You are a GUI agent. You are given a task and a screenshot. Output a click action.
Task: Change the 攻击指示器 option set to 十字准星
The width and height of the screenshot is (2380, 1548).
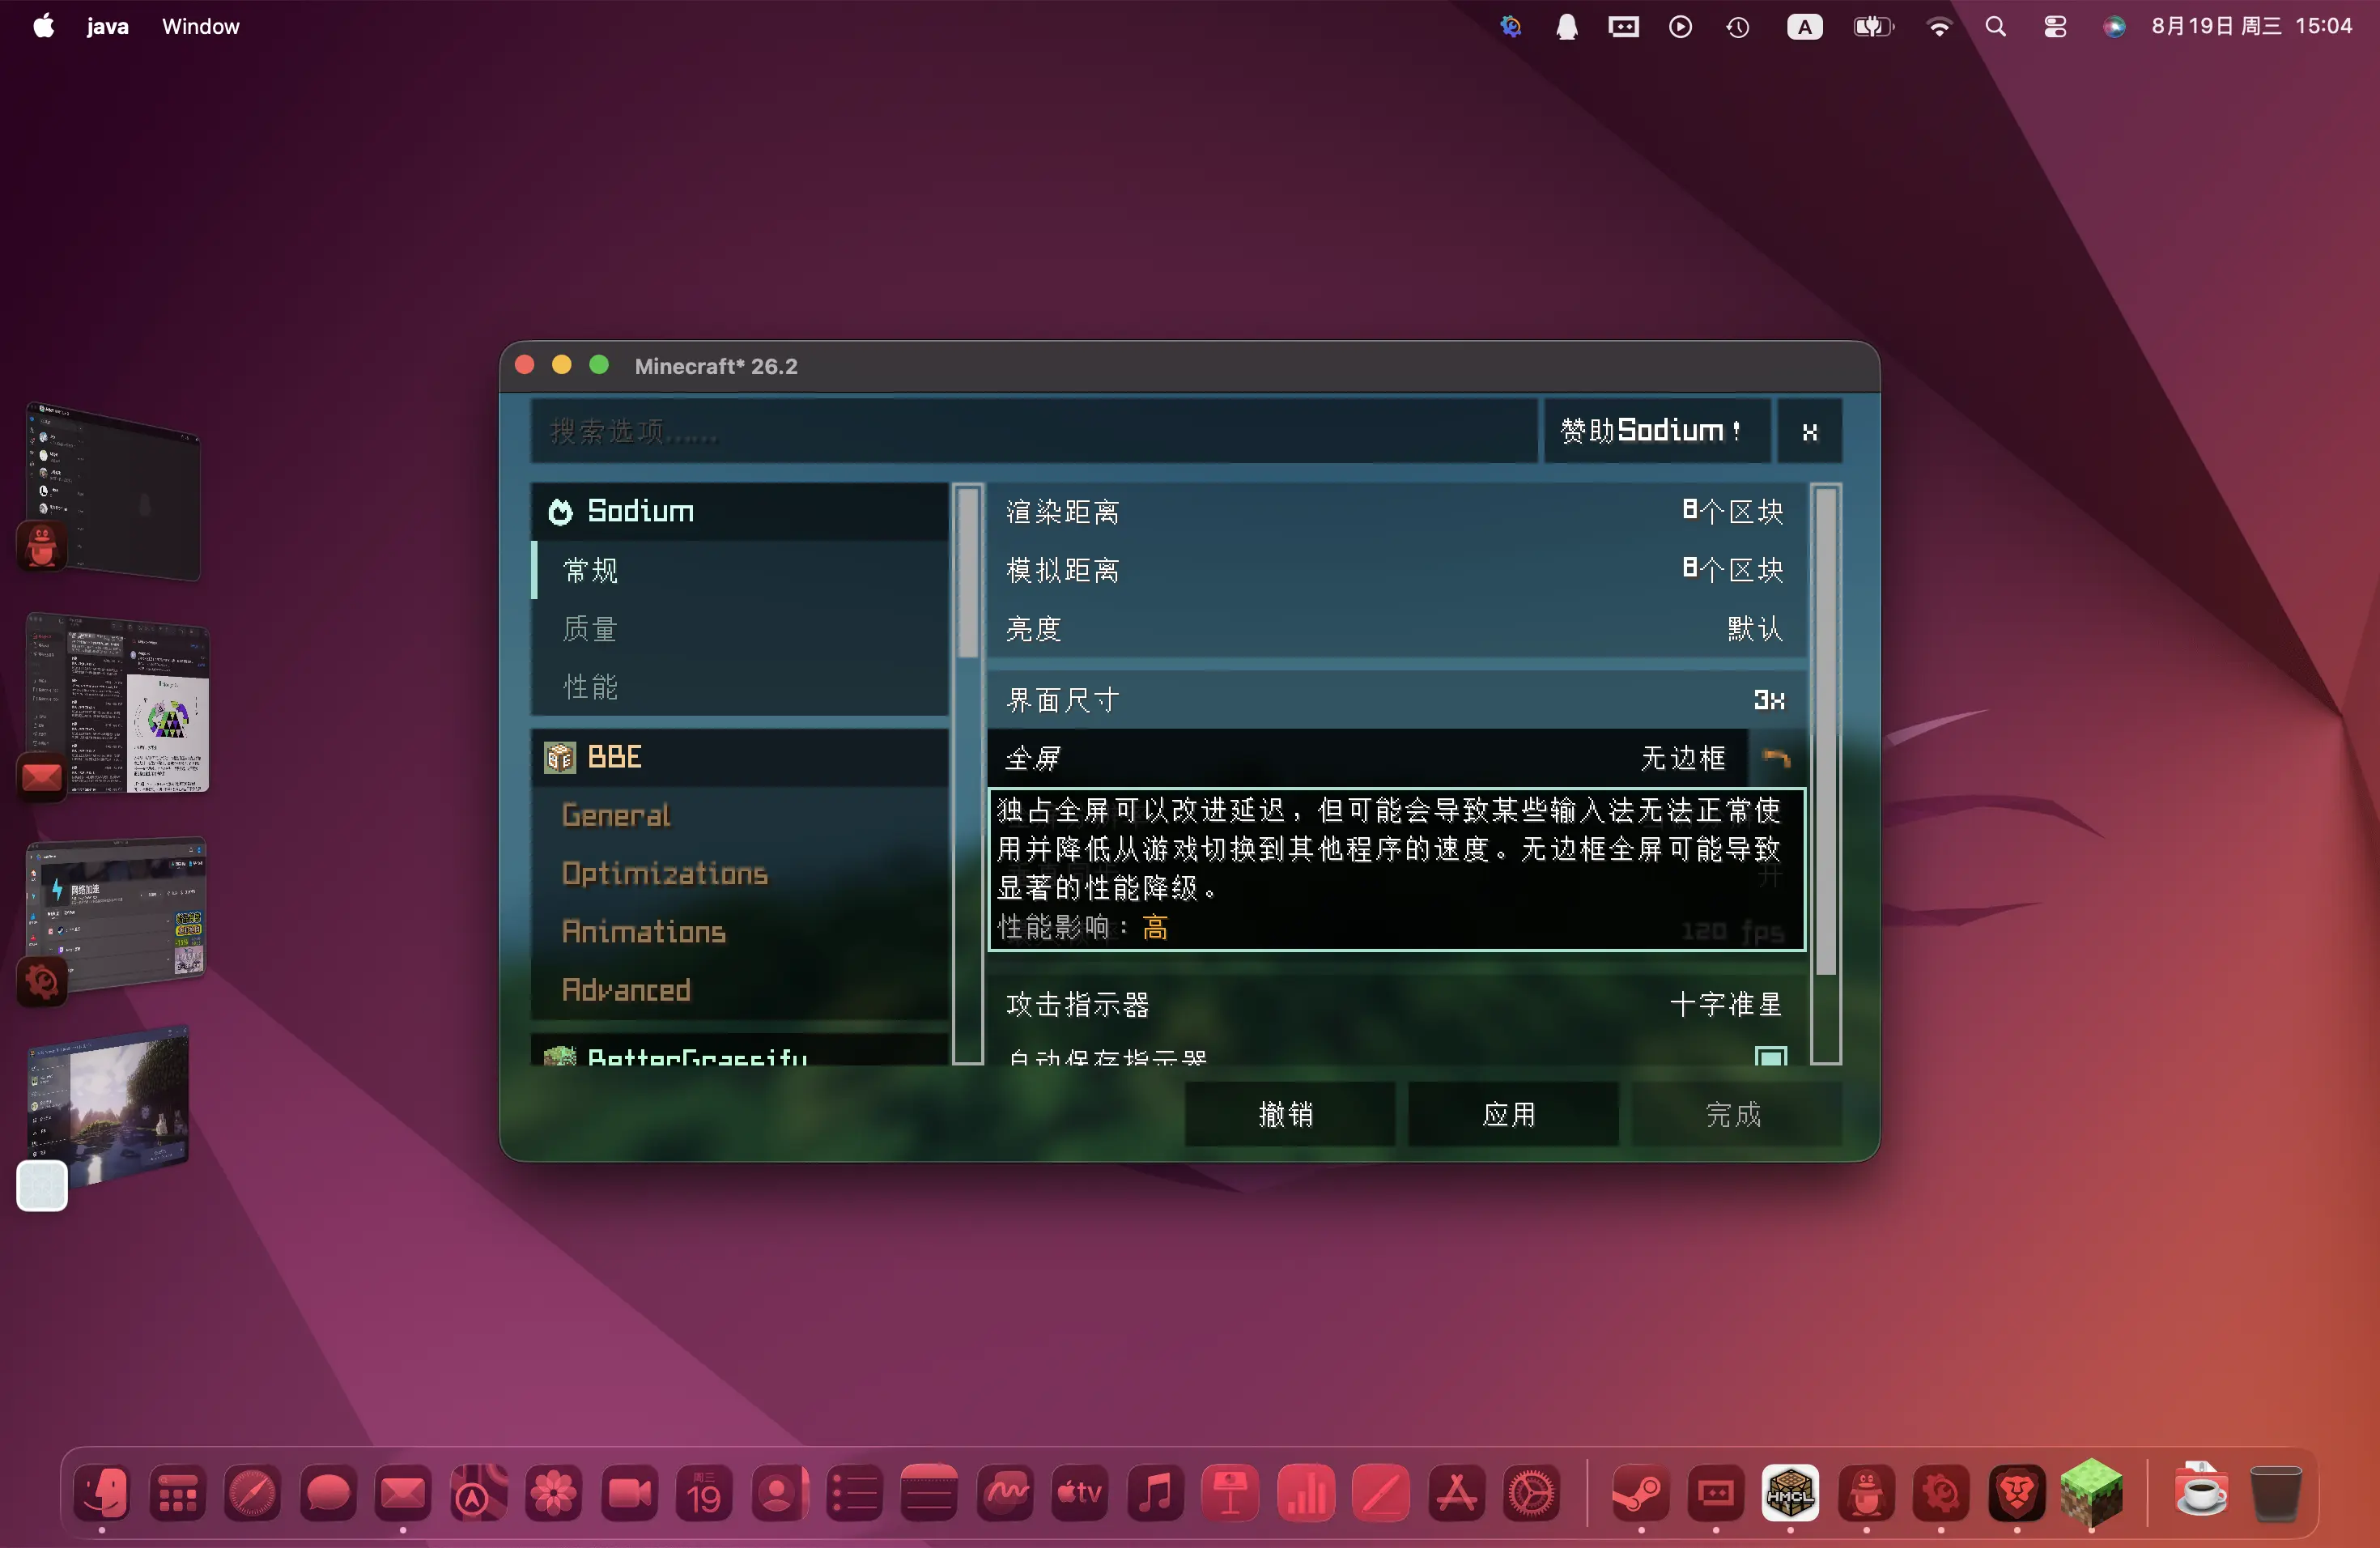tap(1396, 1003)
